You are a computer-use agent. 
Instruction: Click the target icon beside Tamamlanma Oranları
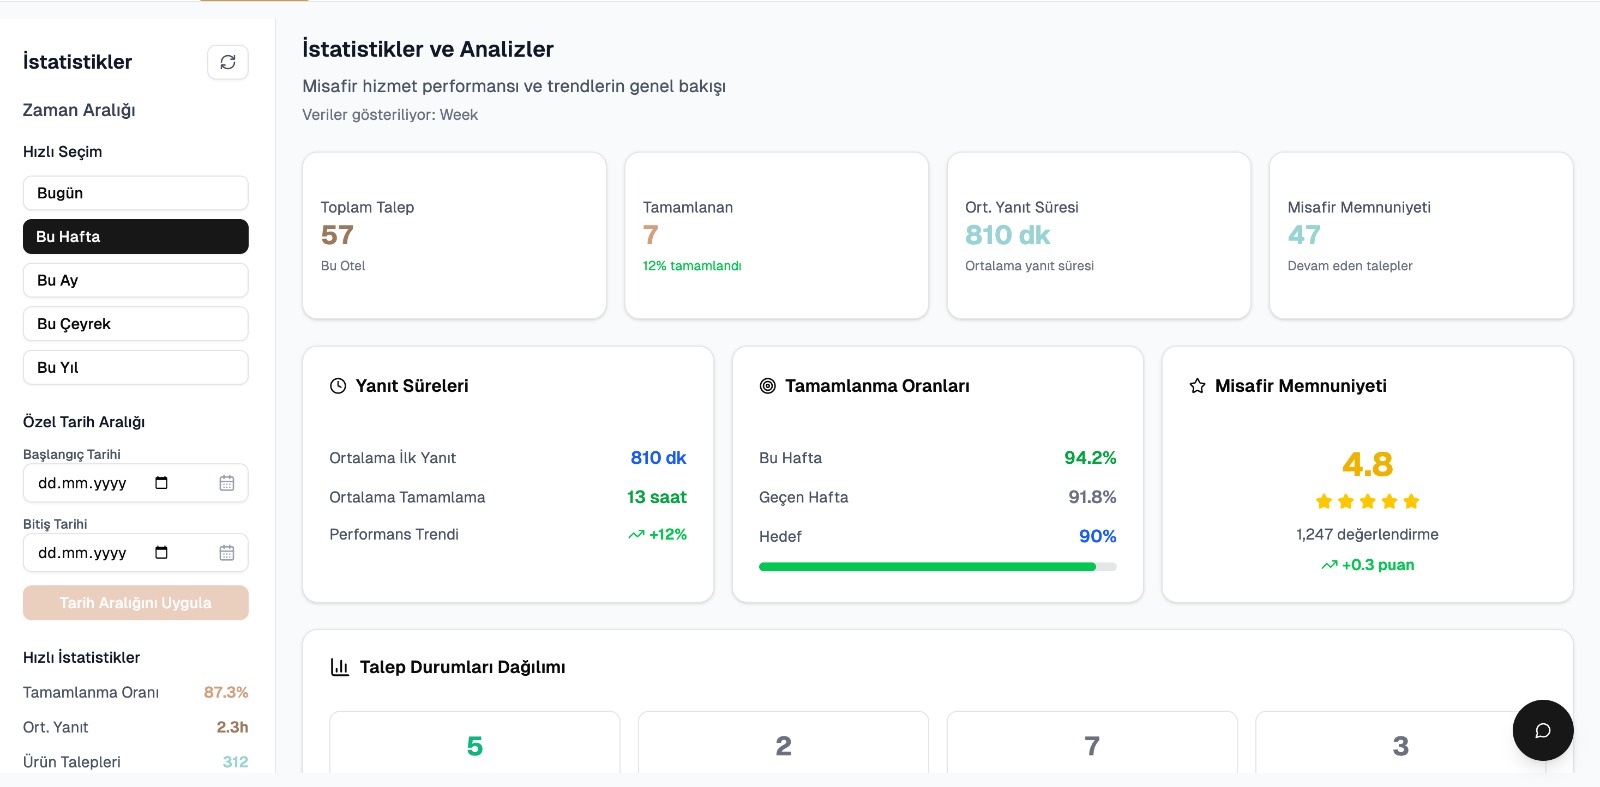[x=768, y=386]
